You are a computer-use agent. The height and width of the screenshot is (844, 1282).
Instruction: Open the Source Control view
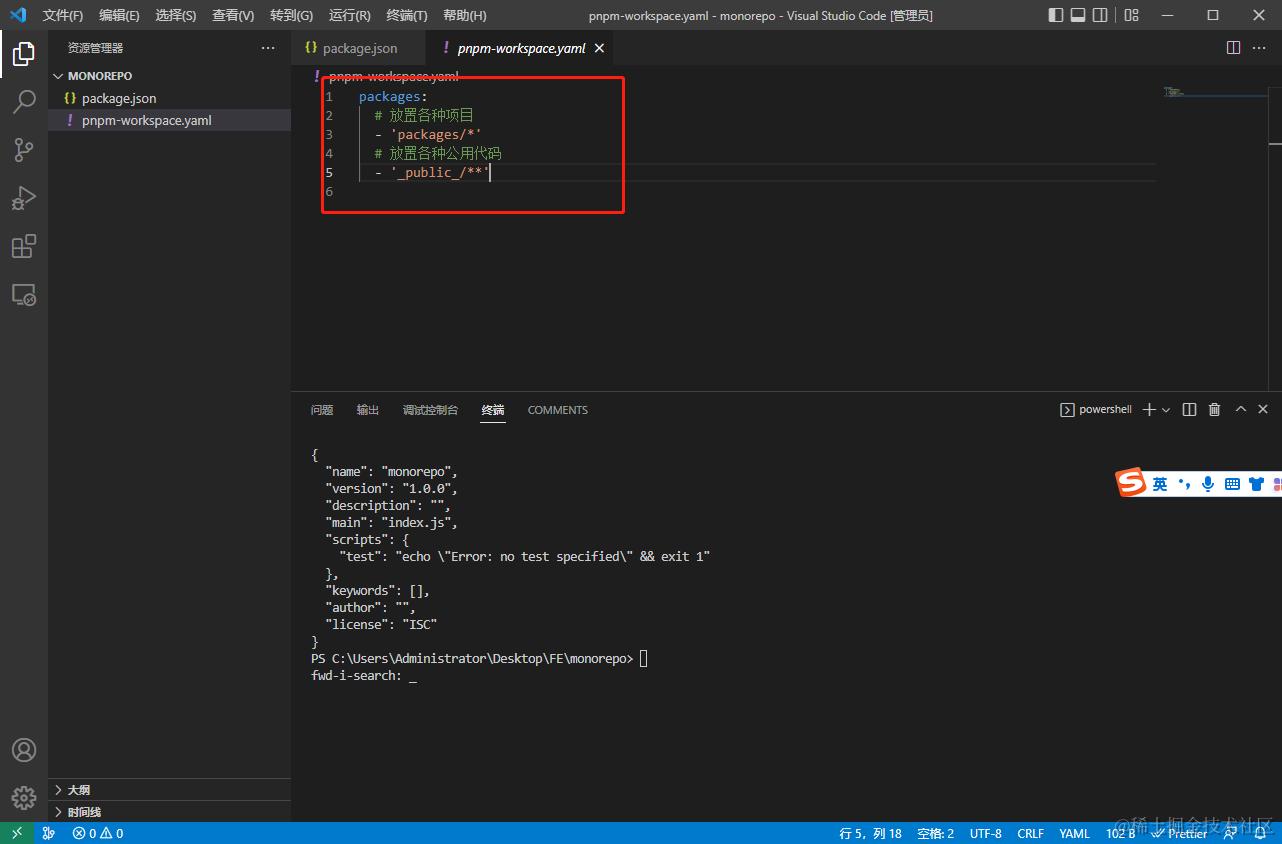click(24, 150)
